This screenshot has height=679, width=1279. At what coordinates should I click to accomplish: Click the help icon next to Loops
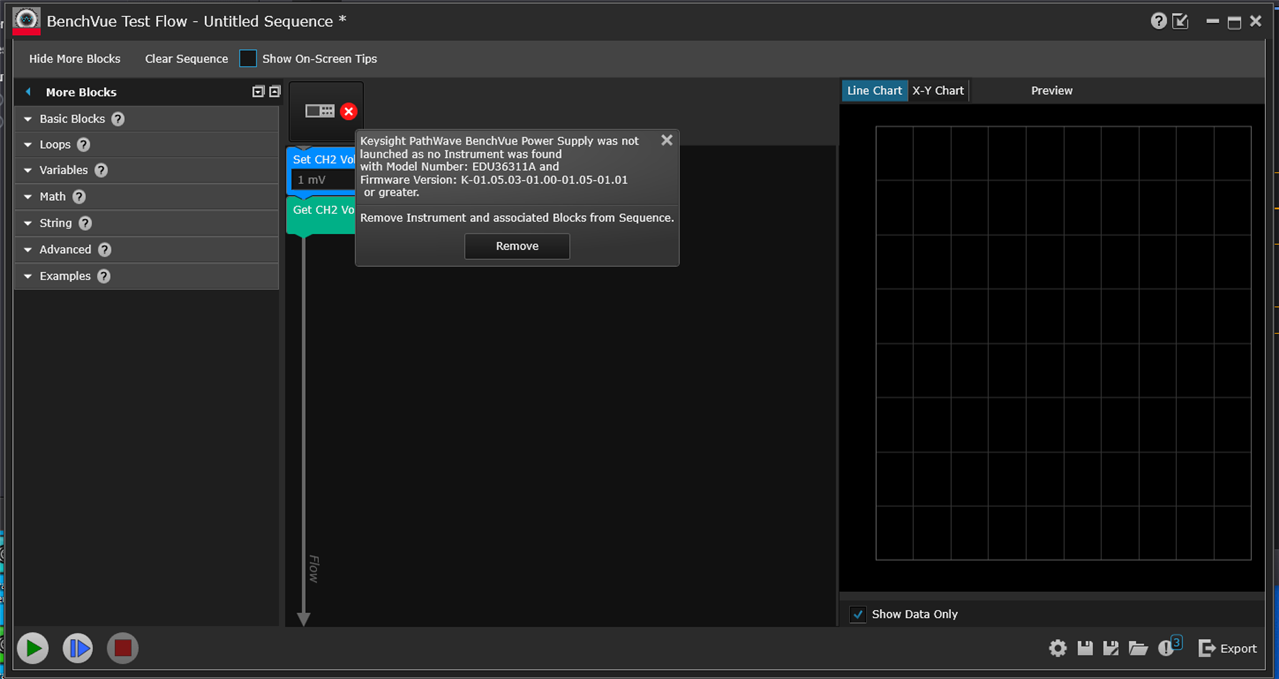(x=84, y=145)
